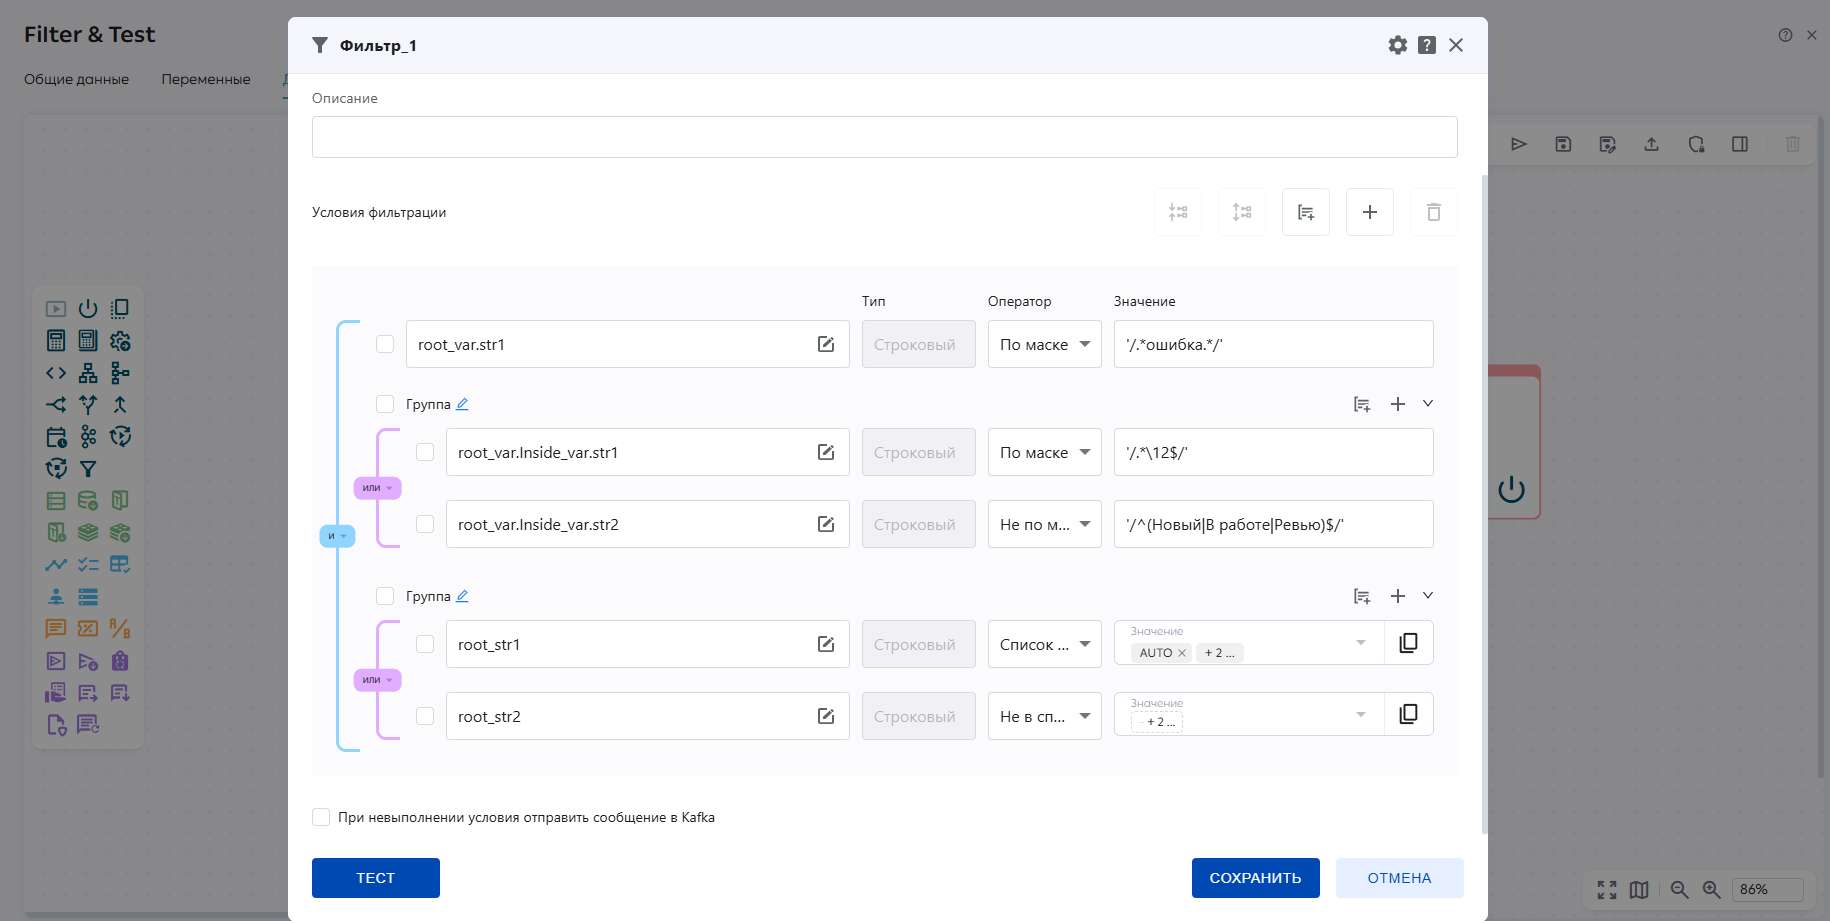This screenshot has height=921, width=1830.
Task: Edit variable root_var.Inside_var.str2 icon
Action: [x=826, y=524]
